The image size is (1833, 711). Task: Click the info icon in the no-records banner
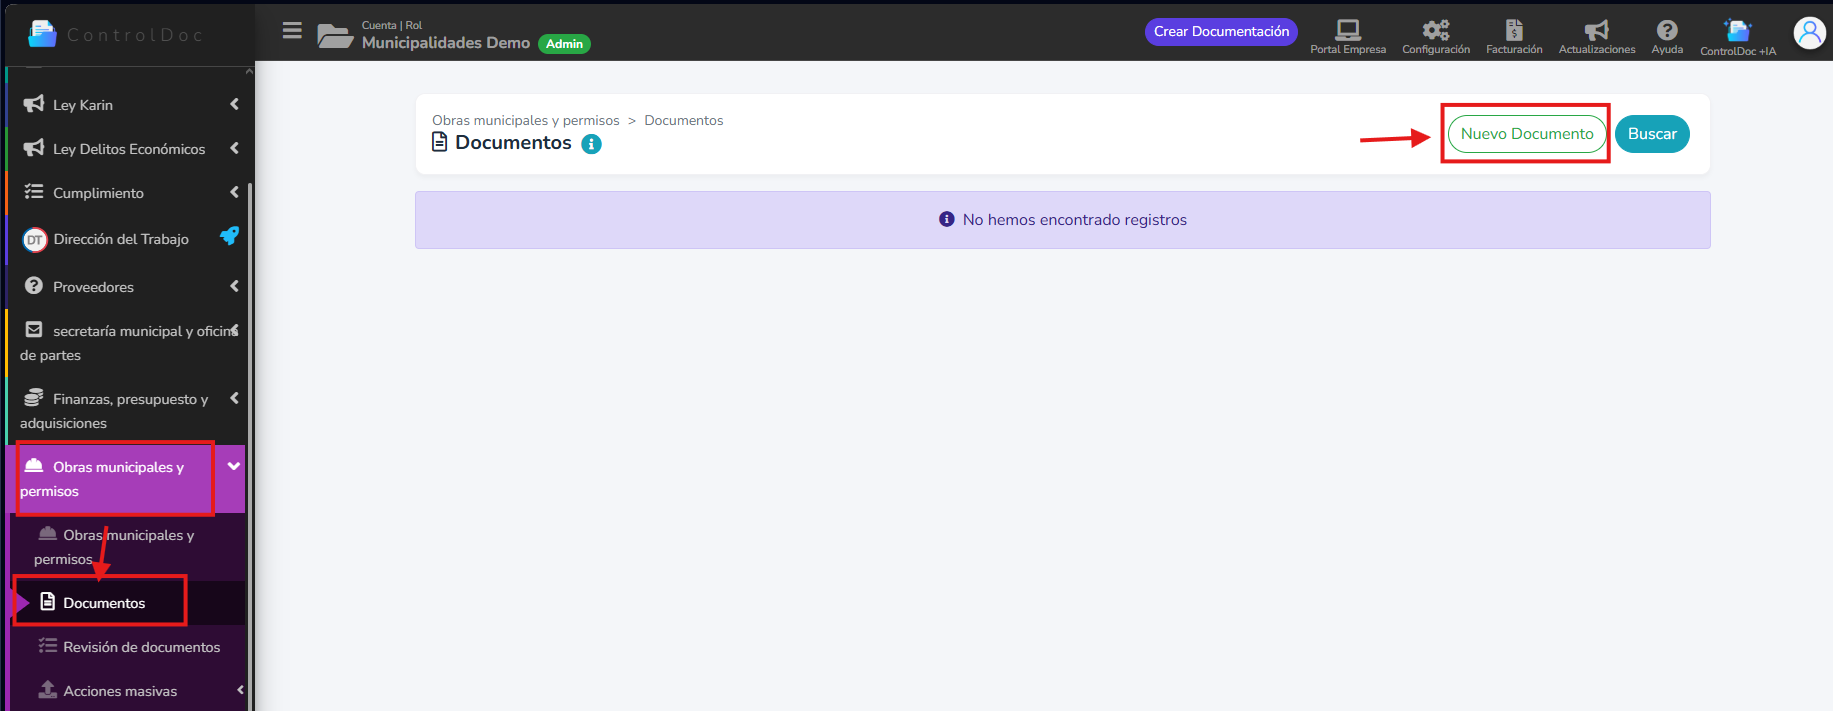[947, 219]
